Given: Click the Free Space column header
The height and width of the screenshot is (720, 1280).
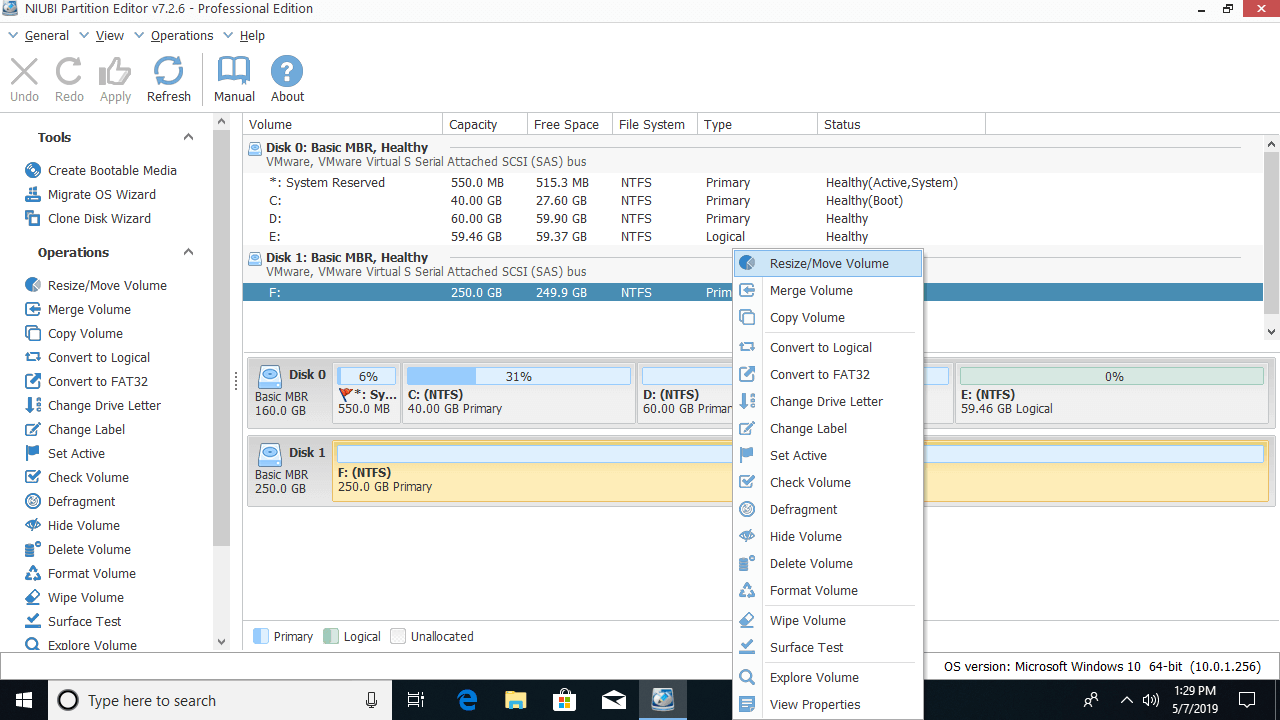Looking at the screenshot, I should click(566, 125).
